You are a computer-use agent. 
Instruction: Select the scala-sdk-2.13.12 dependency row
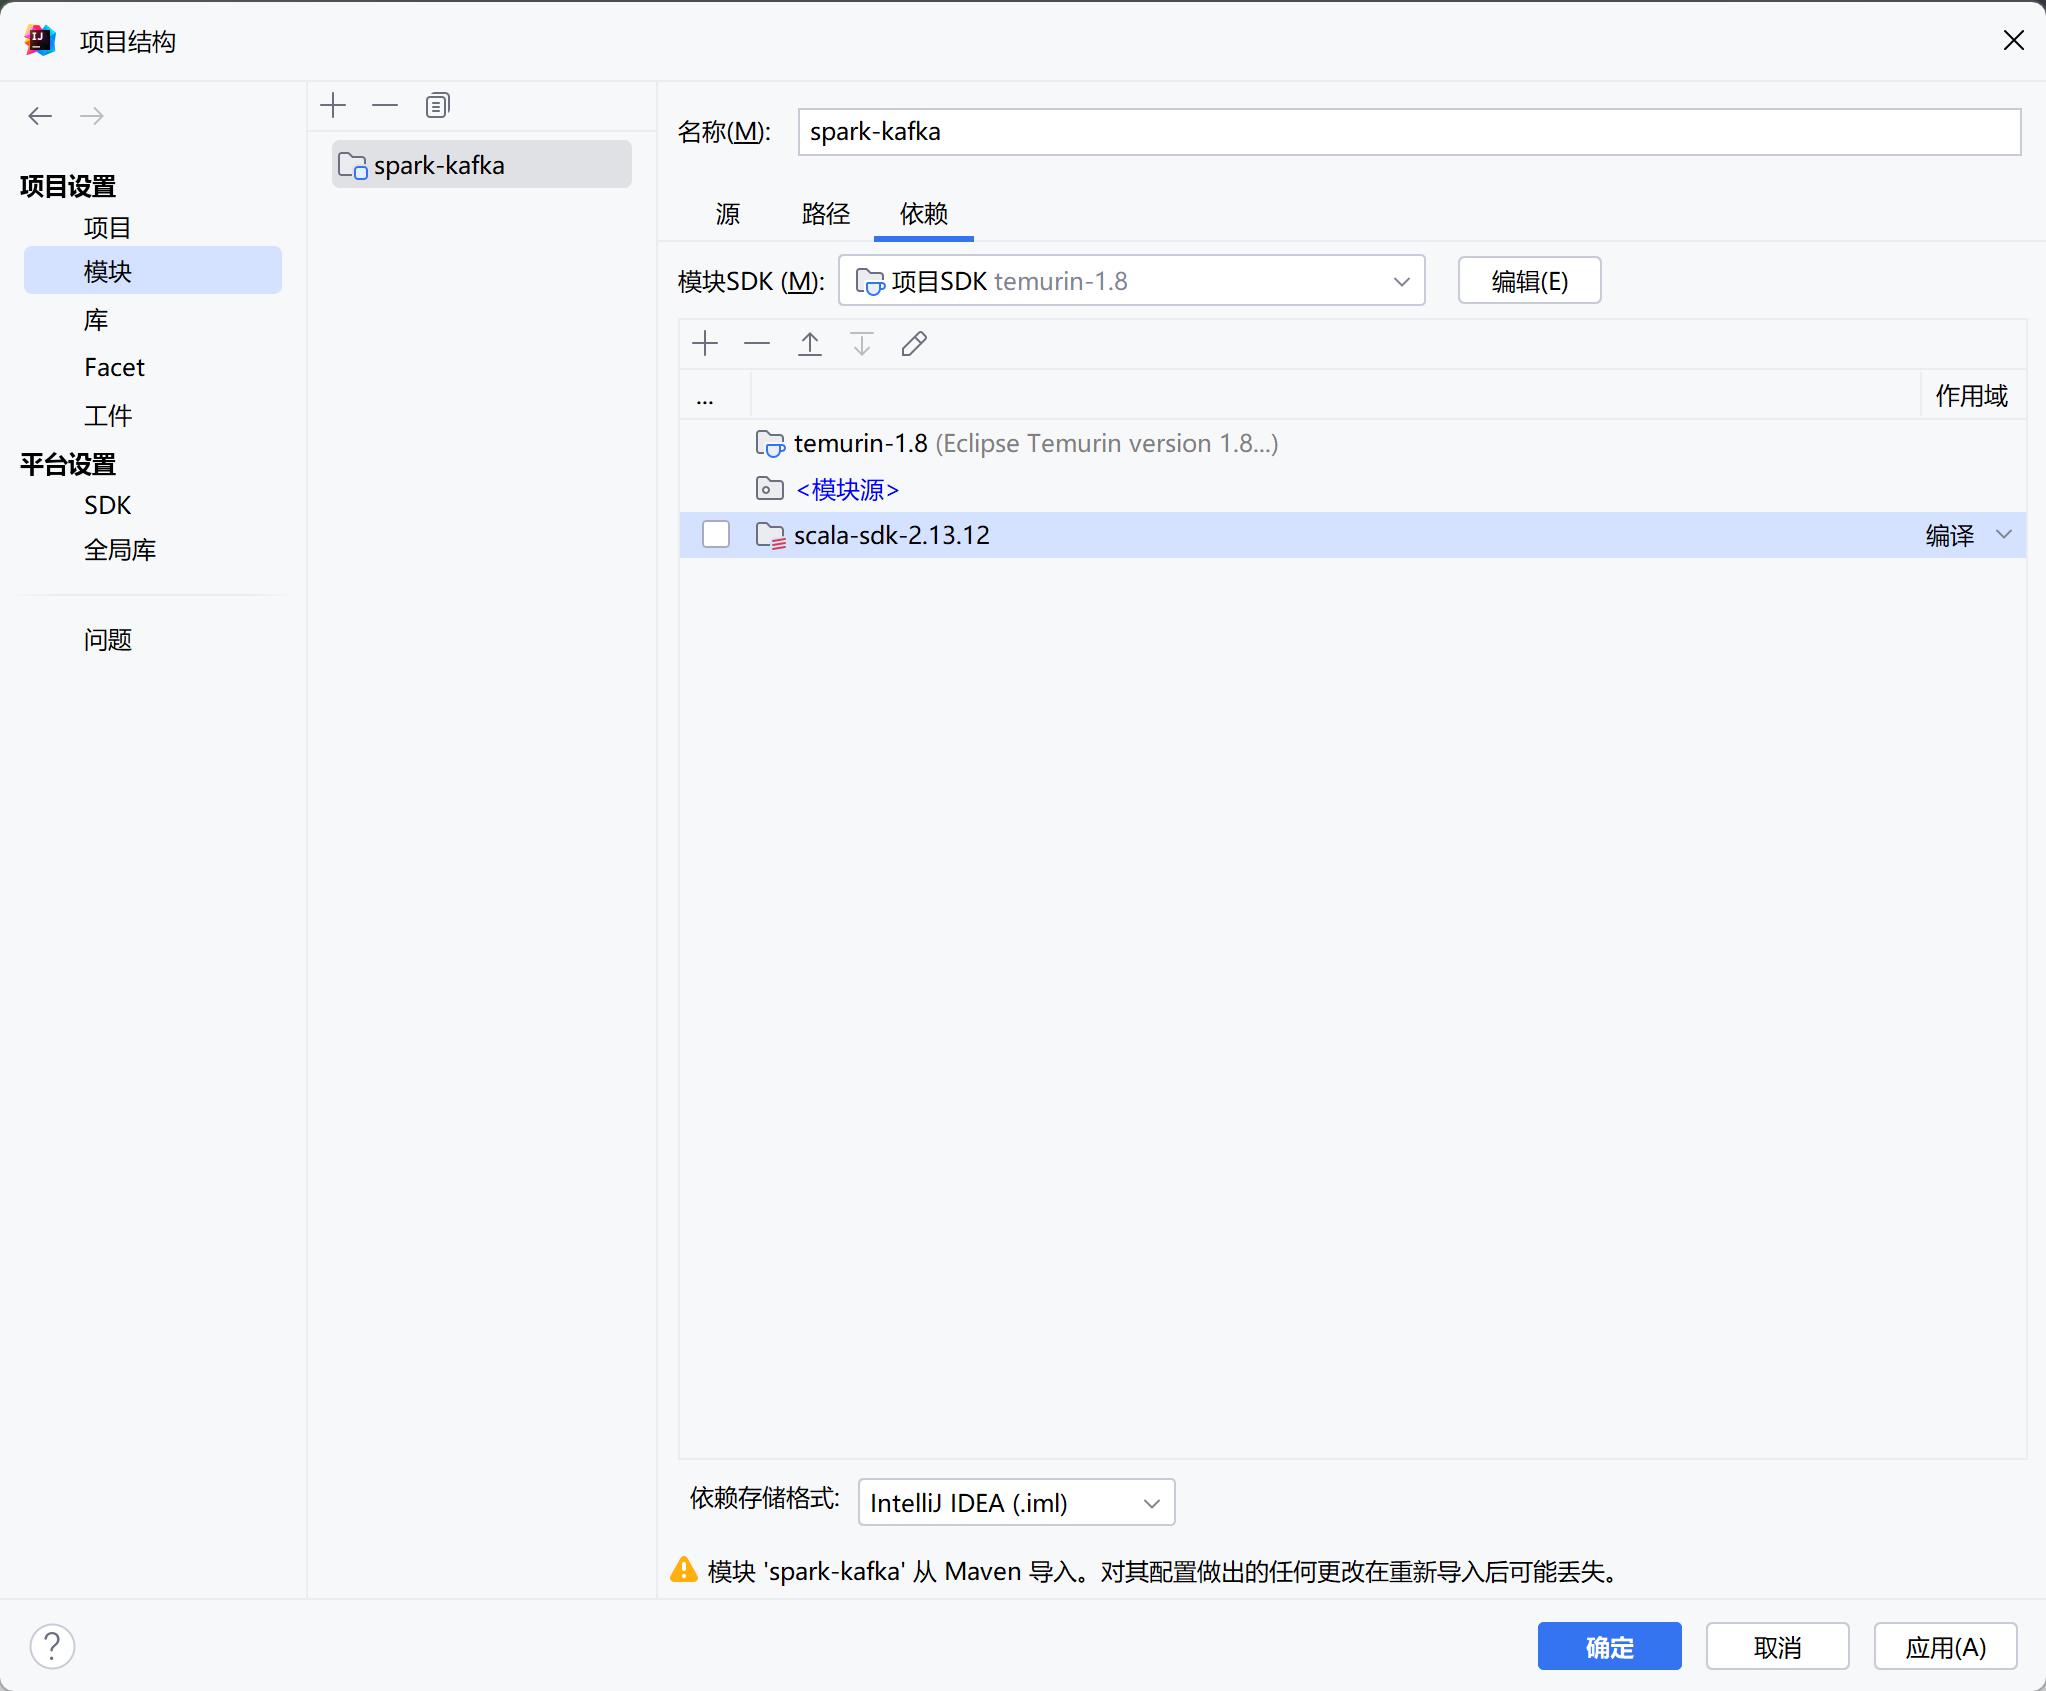pos(1352,535)
